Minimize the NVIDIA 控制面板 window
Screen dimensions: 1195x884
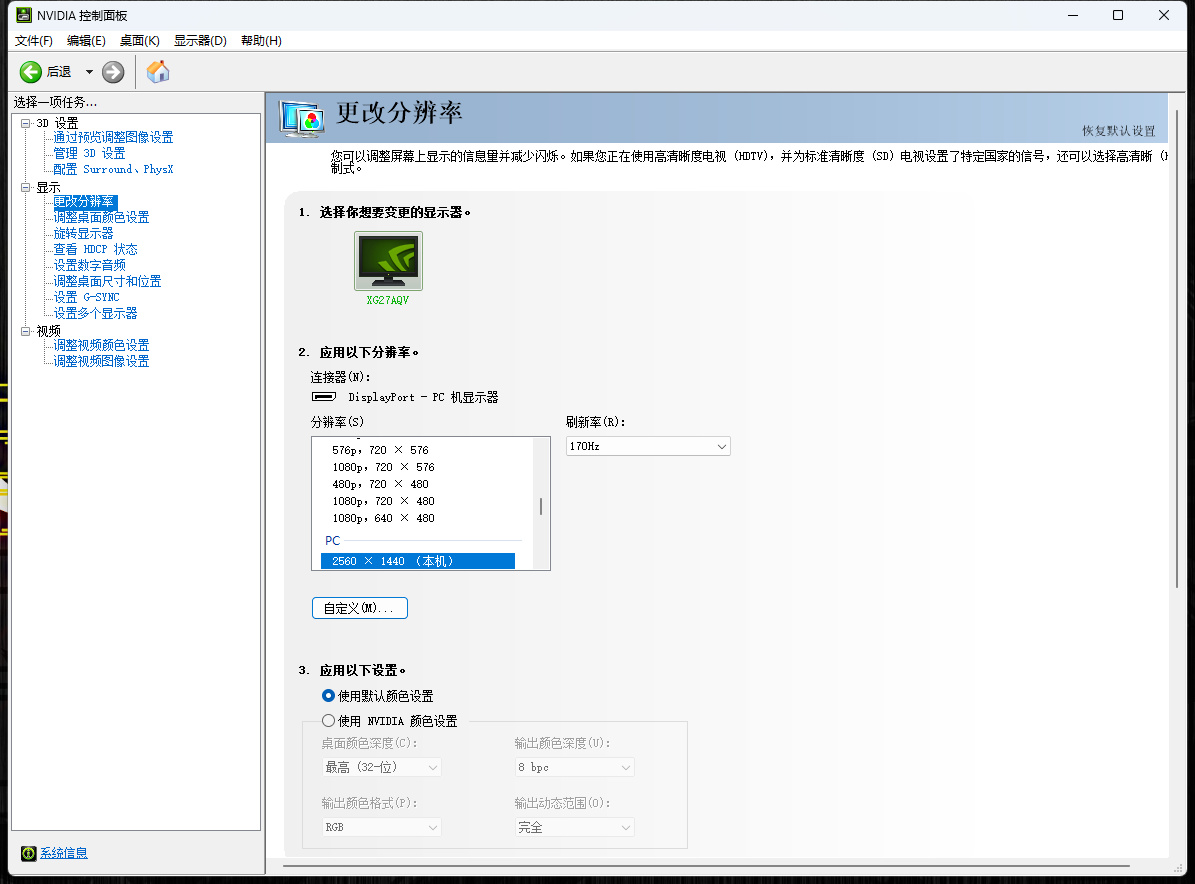[x=1073, y=15]
